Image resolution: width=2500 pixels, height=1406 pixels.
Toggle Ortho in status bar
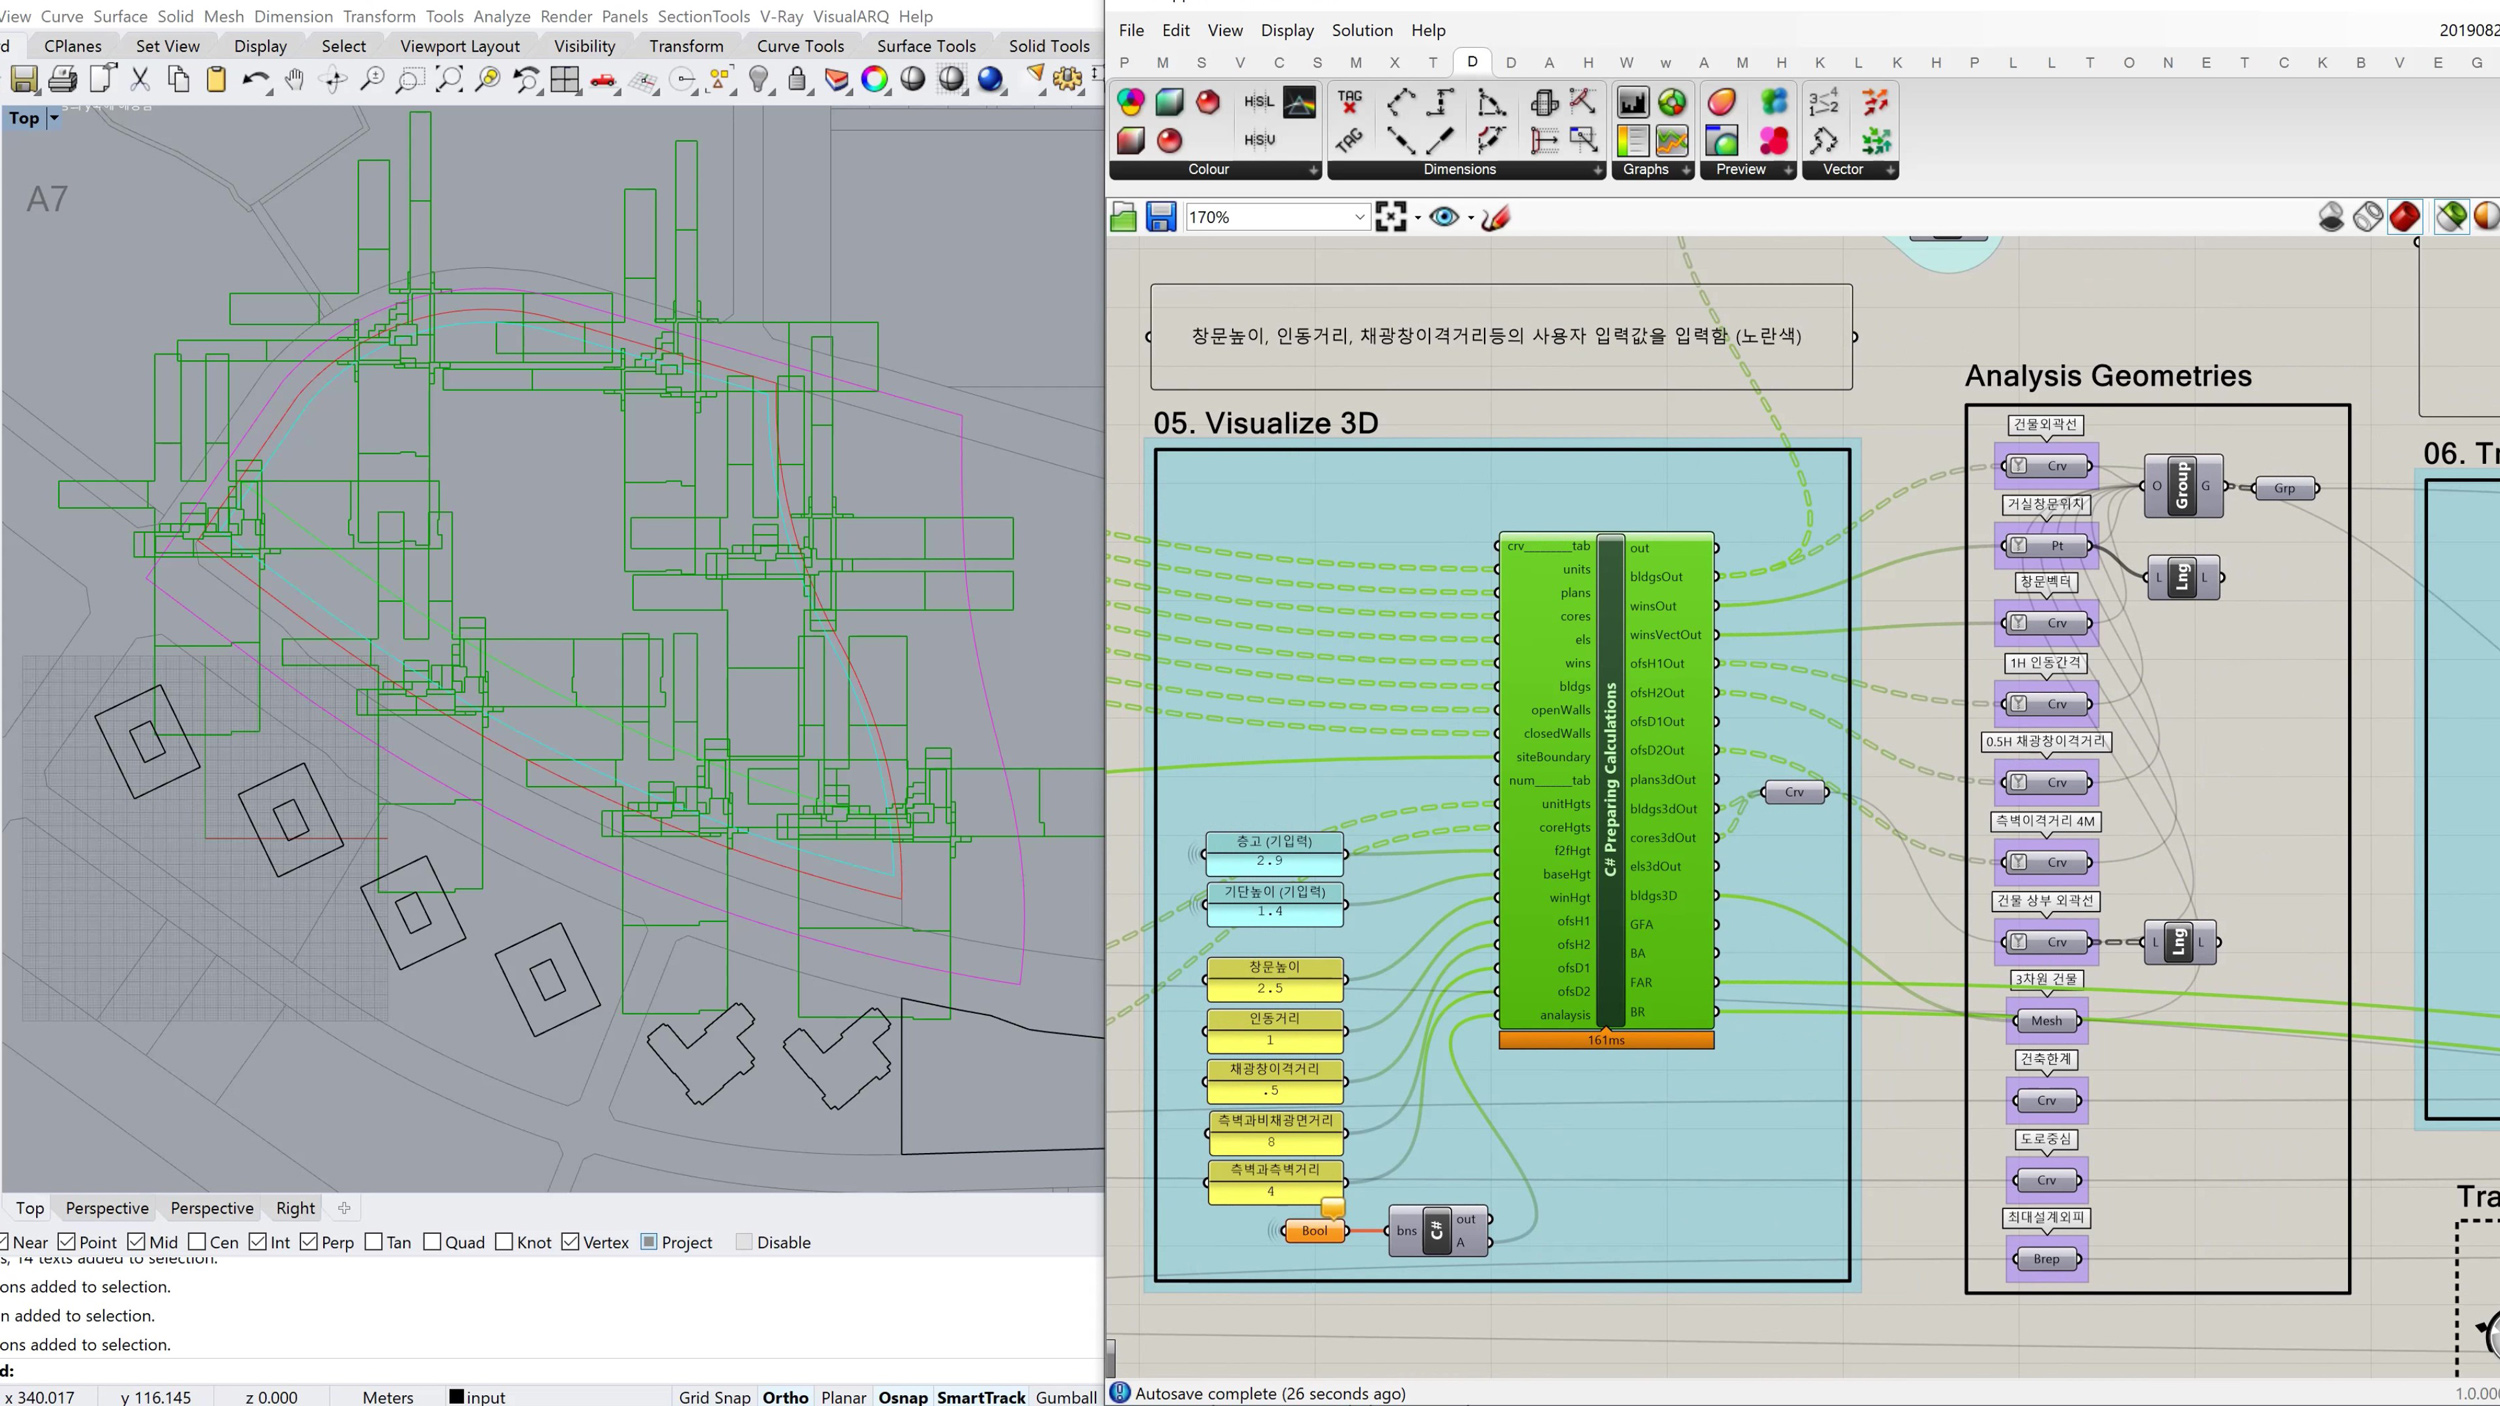[785, 1397]
